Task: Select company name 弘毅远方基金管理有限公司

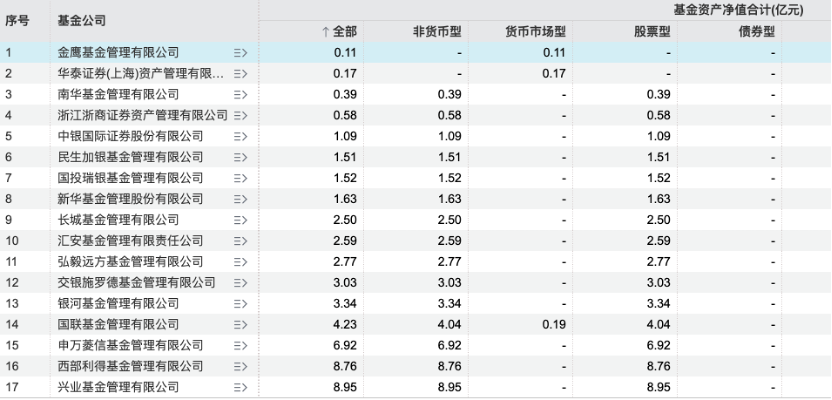Action: 131,262
